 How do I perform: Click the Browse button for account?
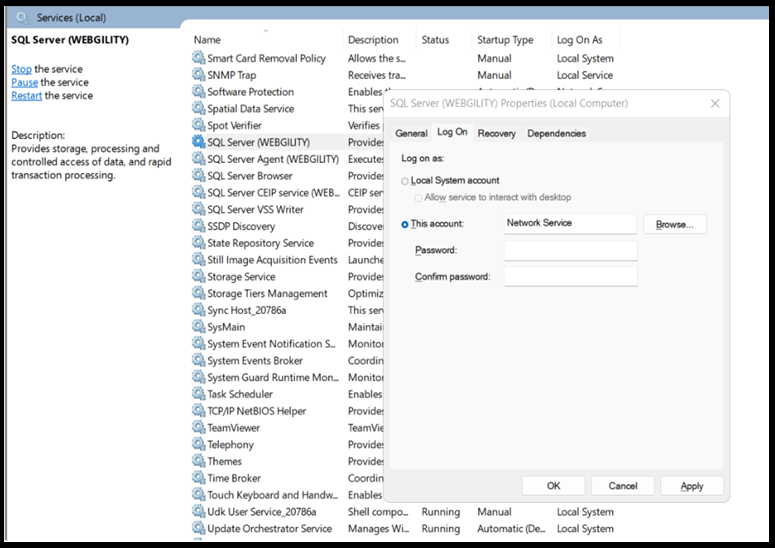point(674,225)
